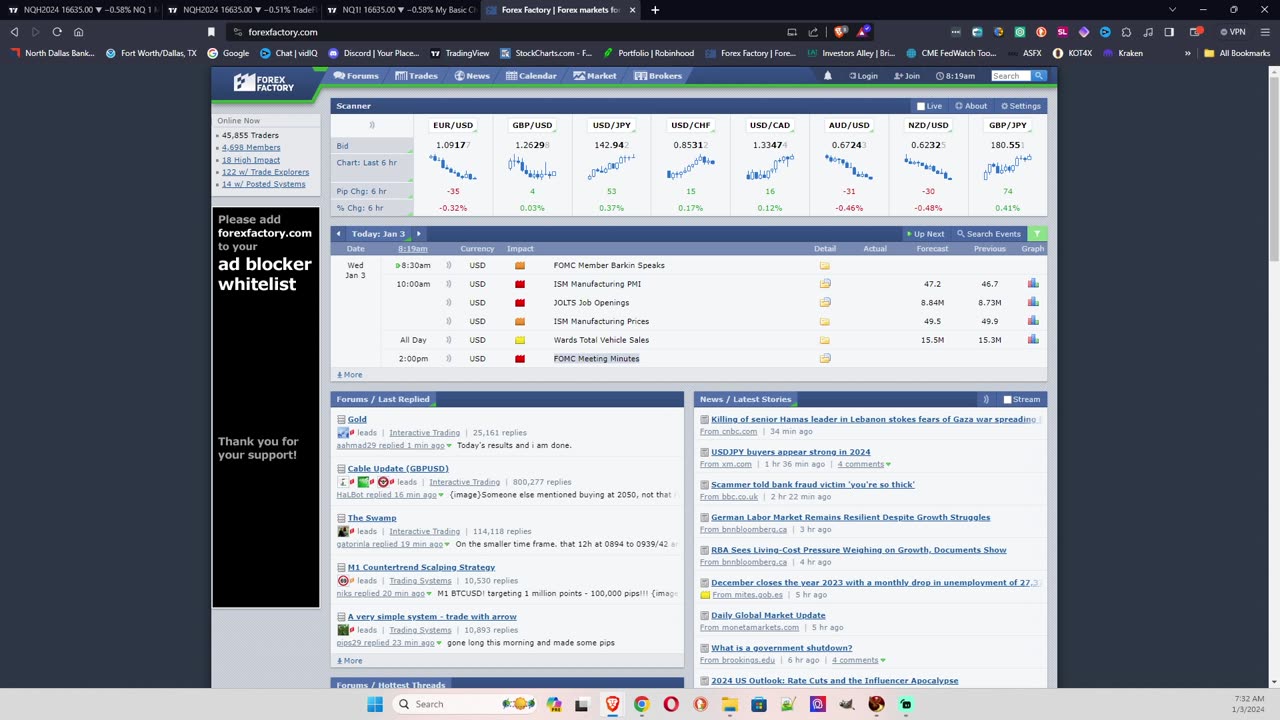Click Up Next in calendar header

[925, 234]
